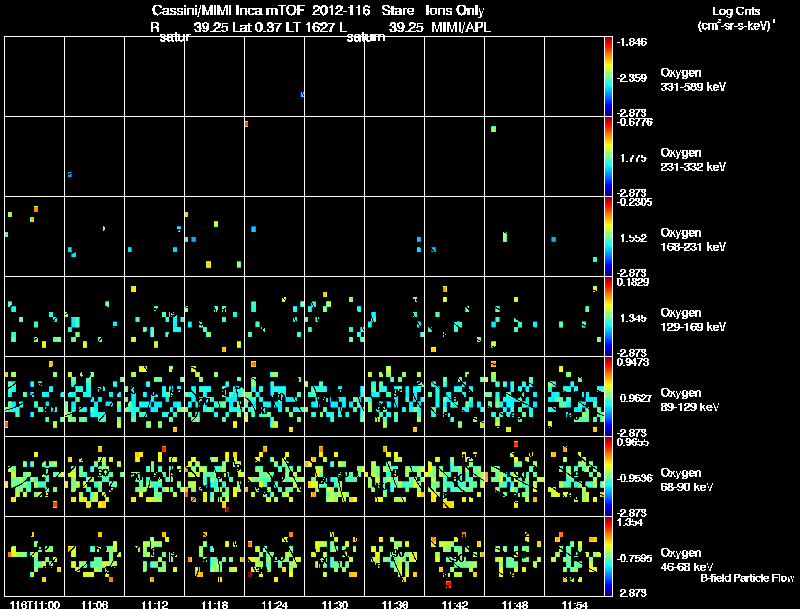Click the '1.345' colorbar value
Viewport: 800px width, 609px height.
click(x=633, y=318)
